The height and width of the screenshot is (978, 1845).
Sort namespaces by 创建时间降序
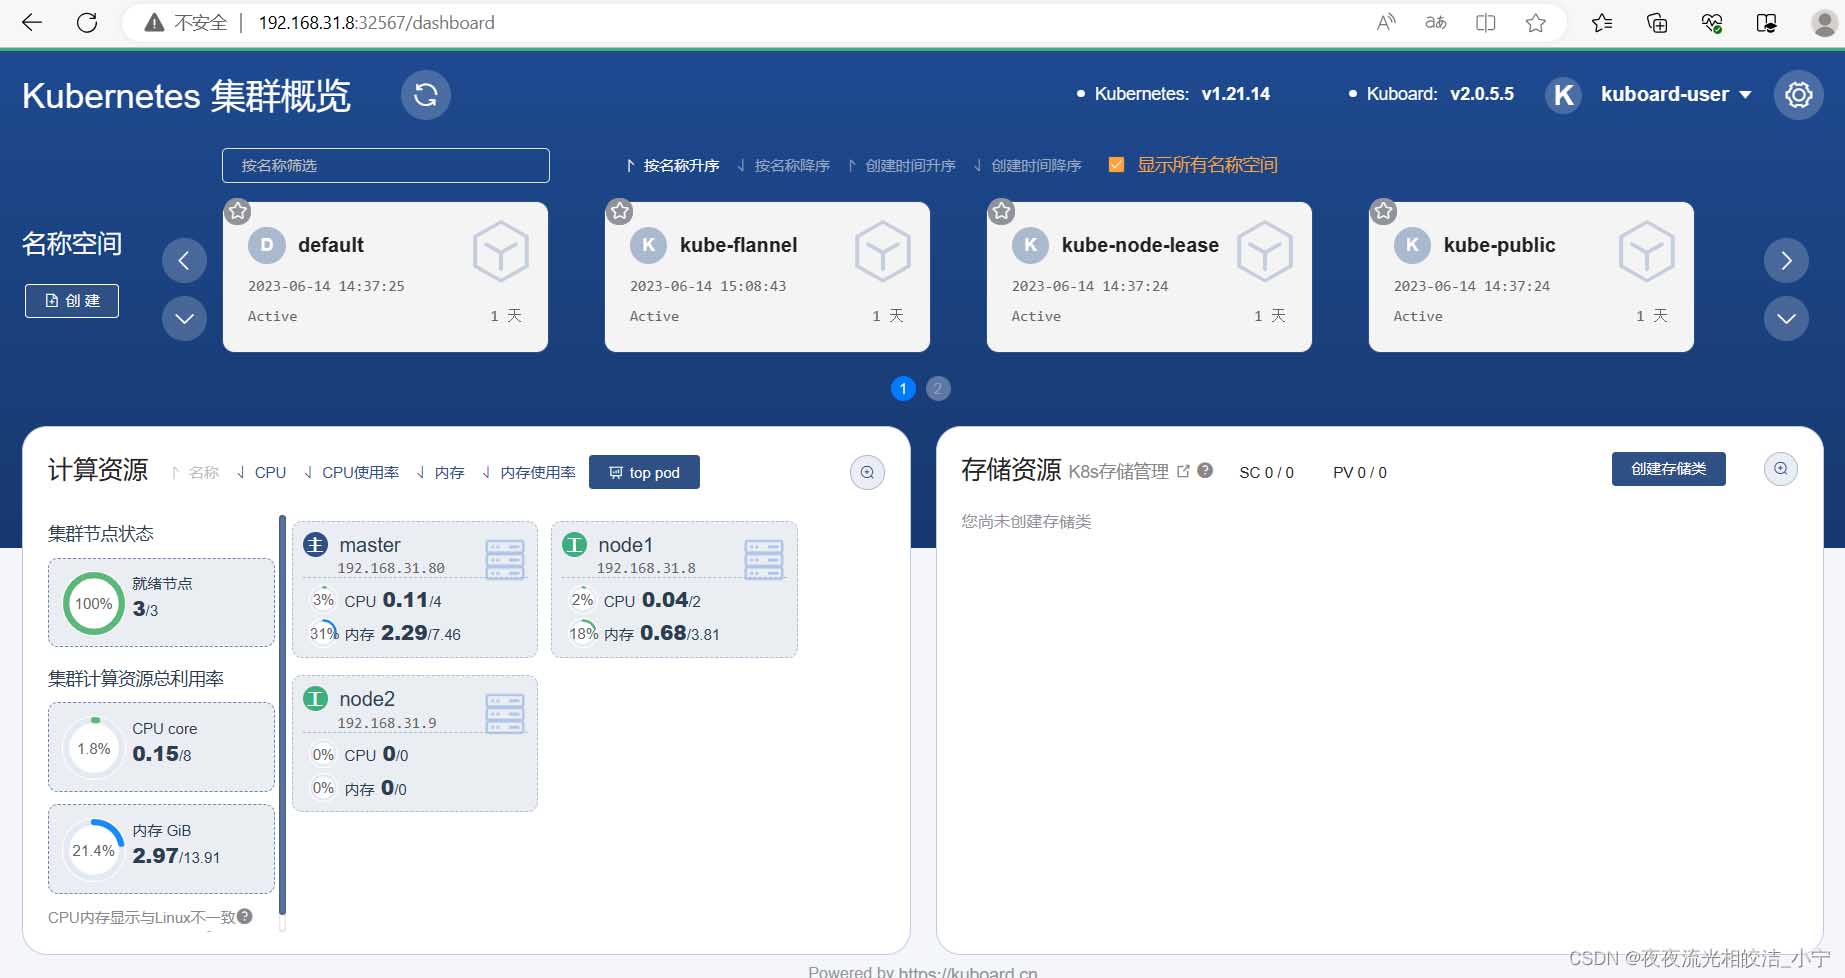pyautogui.click(x=1027, y=165)
